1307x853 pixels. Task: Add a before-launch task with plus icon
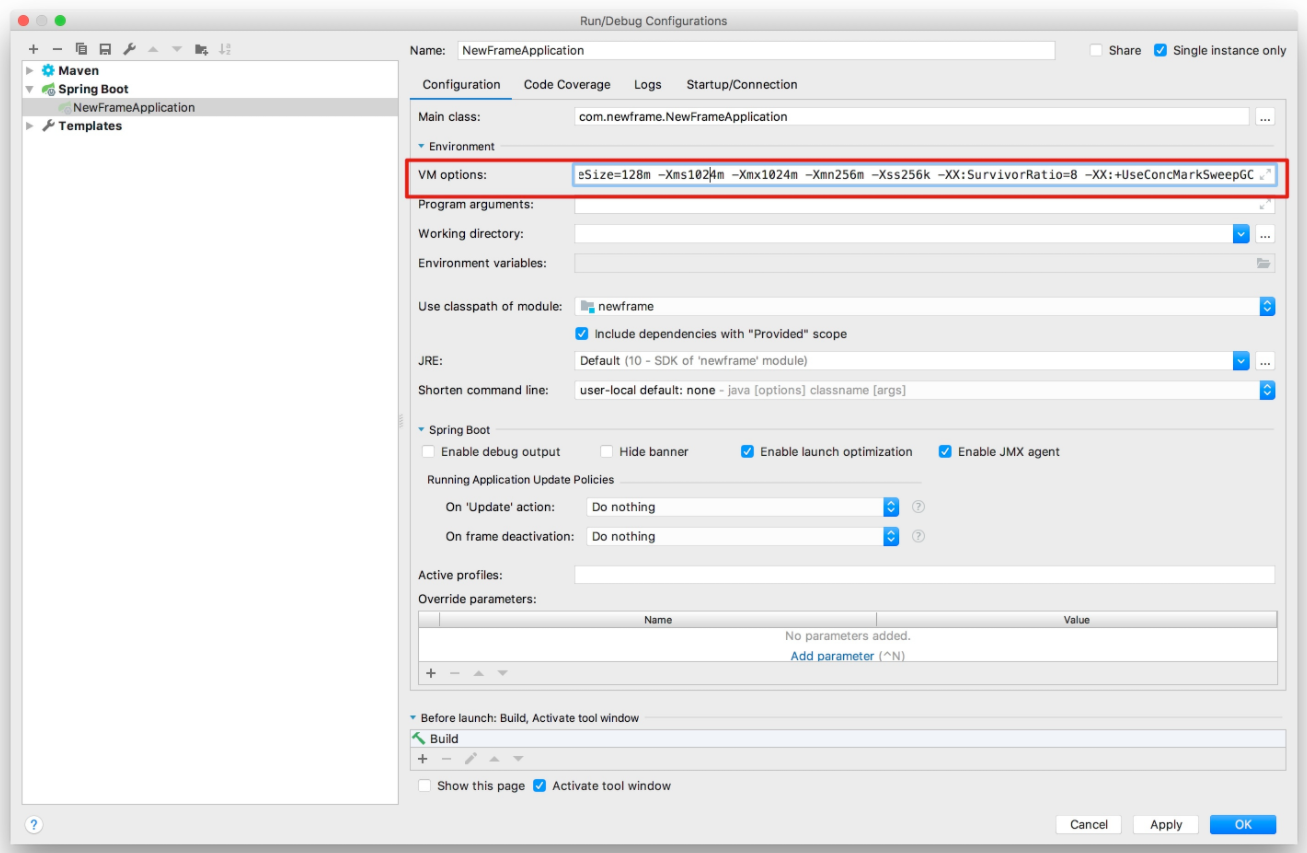(422, 759)
